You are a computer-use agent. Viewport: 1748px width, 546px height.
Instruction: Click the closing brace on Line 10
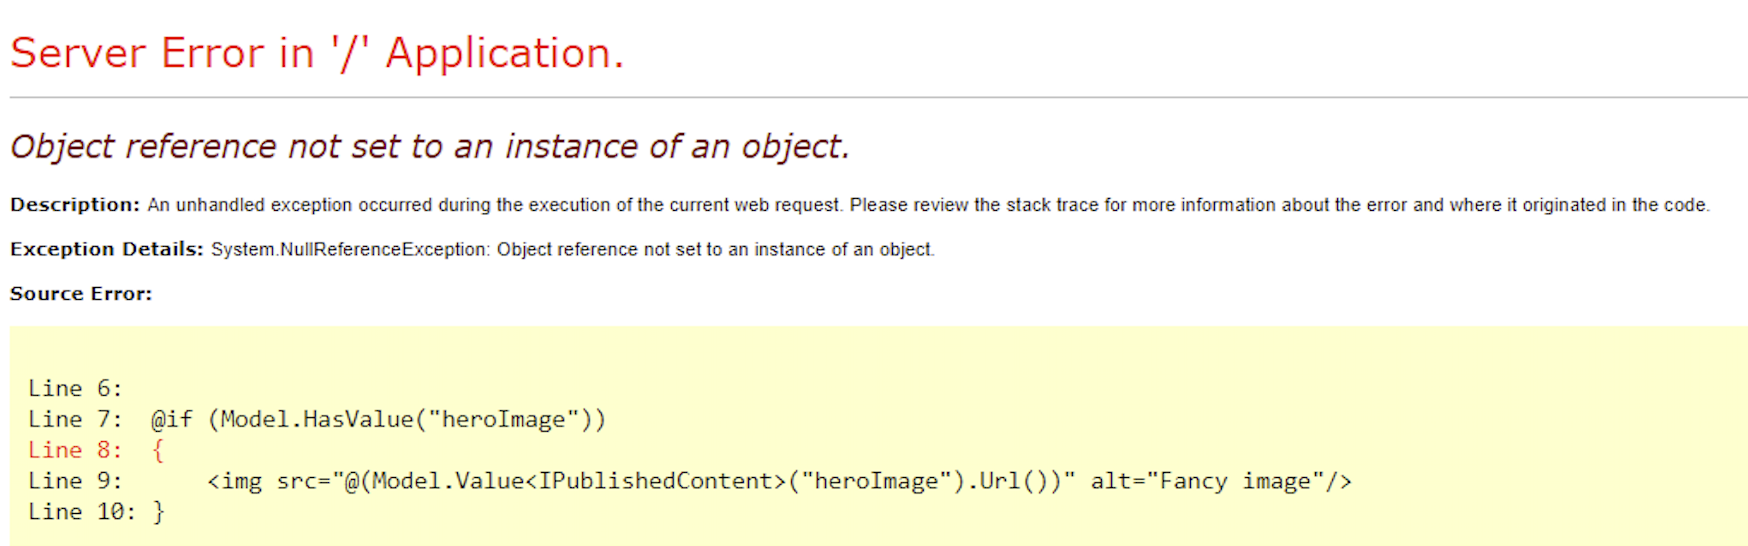tap(158, 513)
